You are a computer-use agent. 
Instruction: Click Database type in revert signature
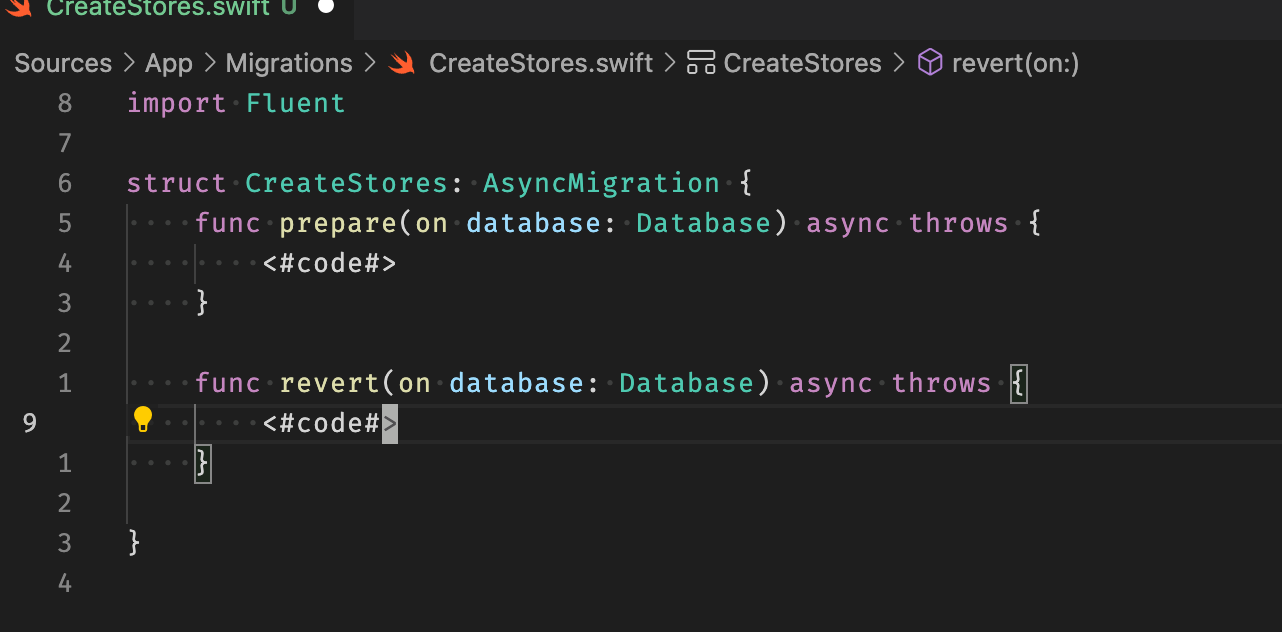(x=687, y=383)
